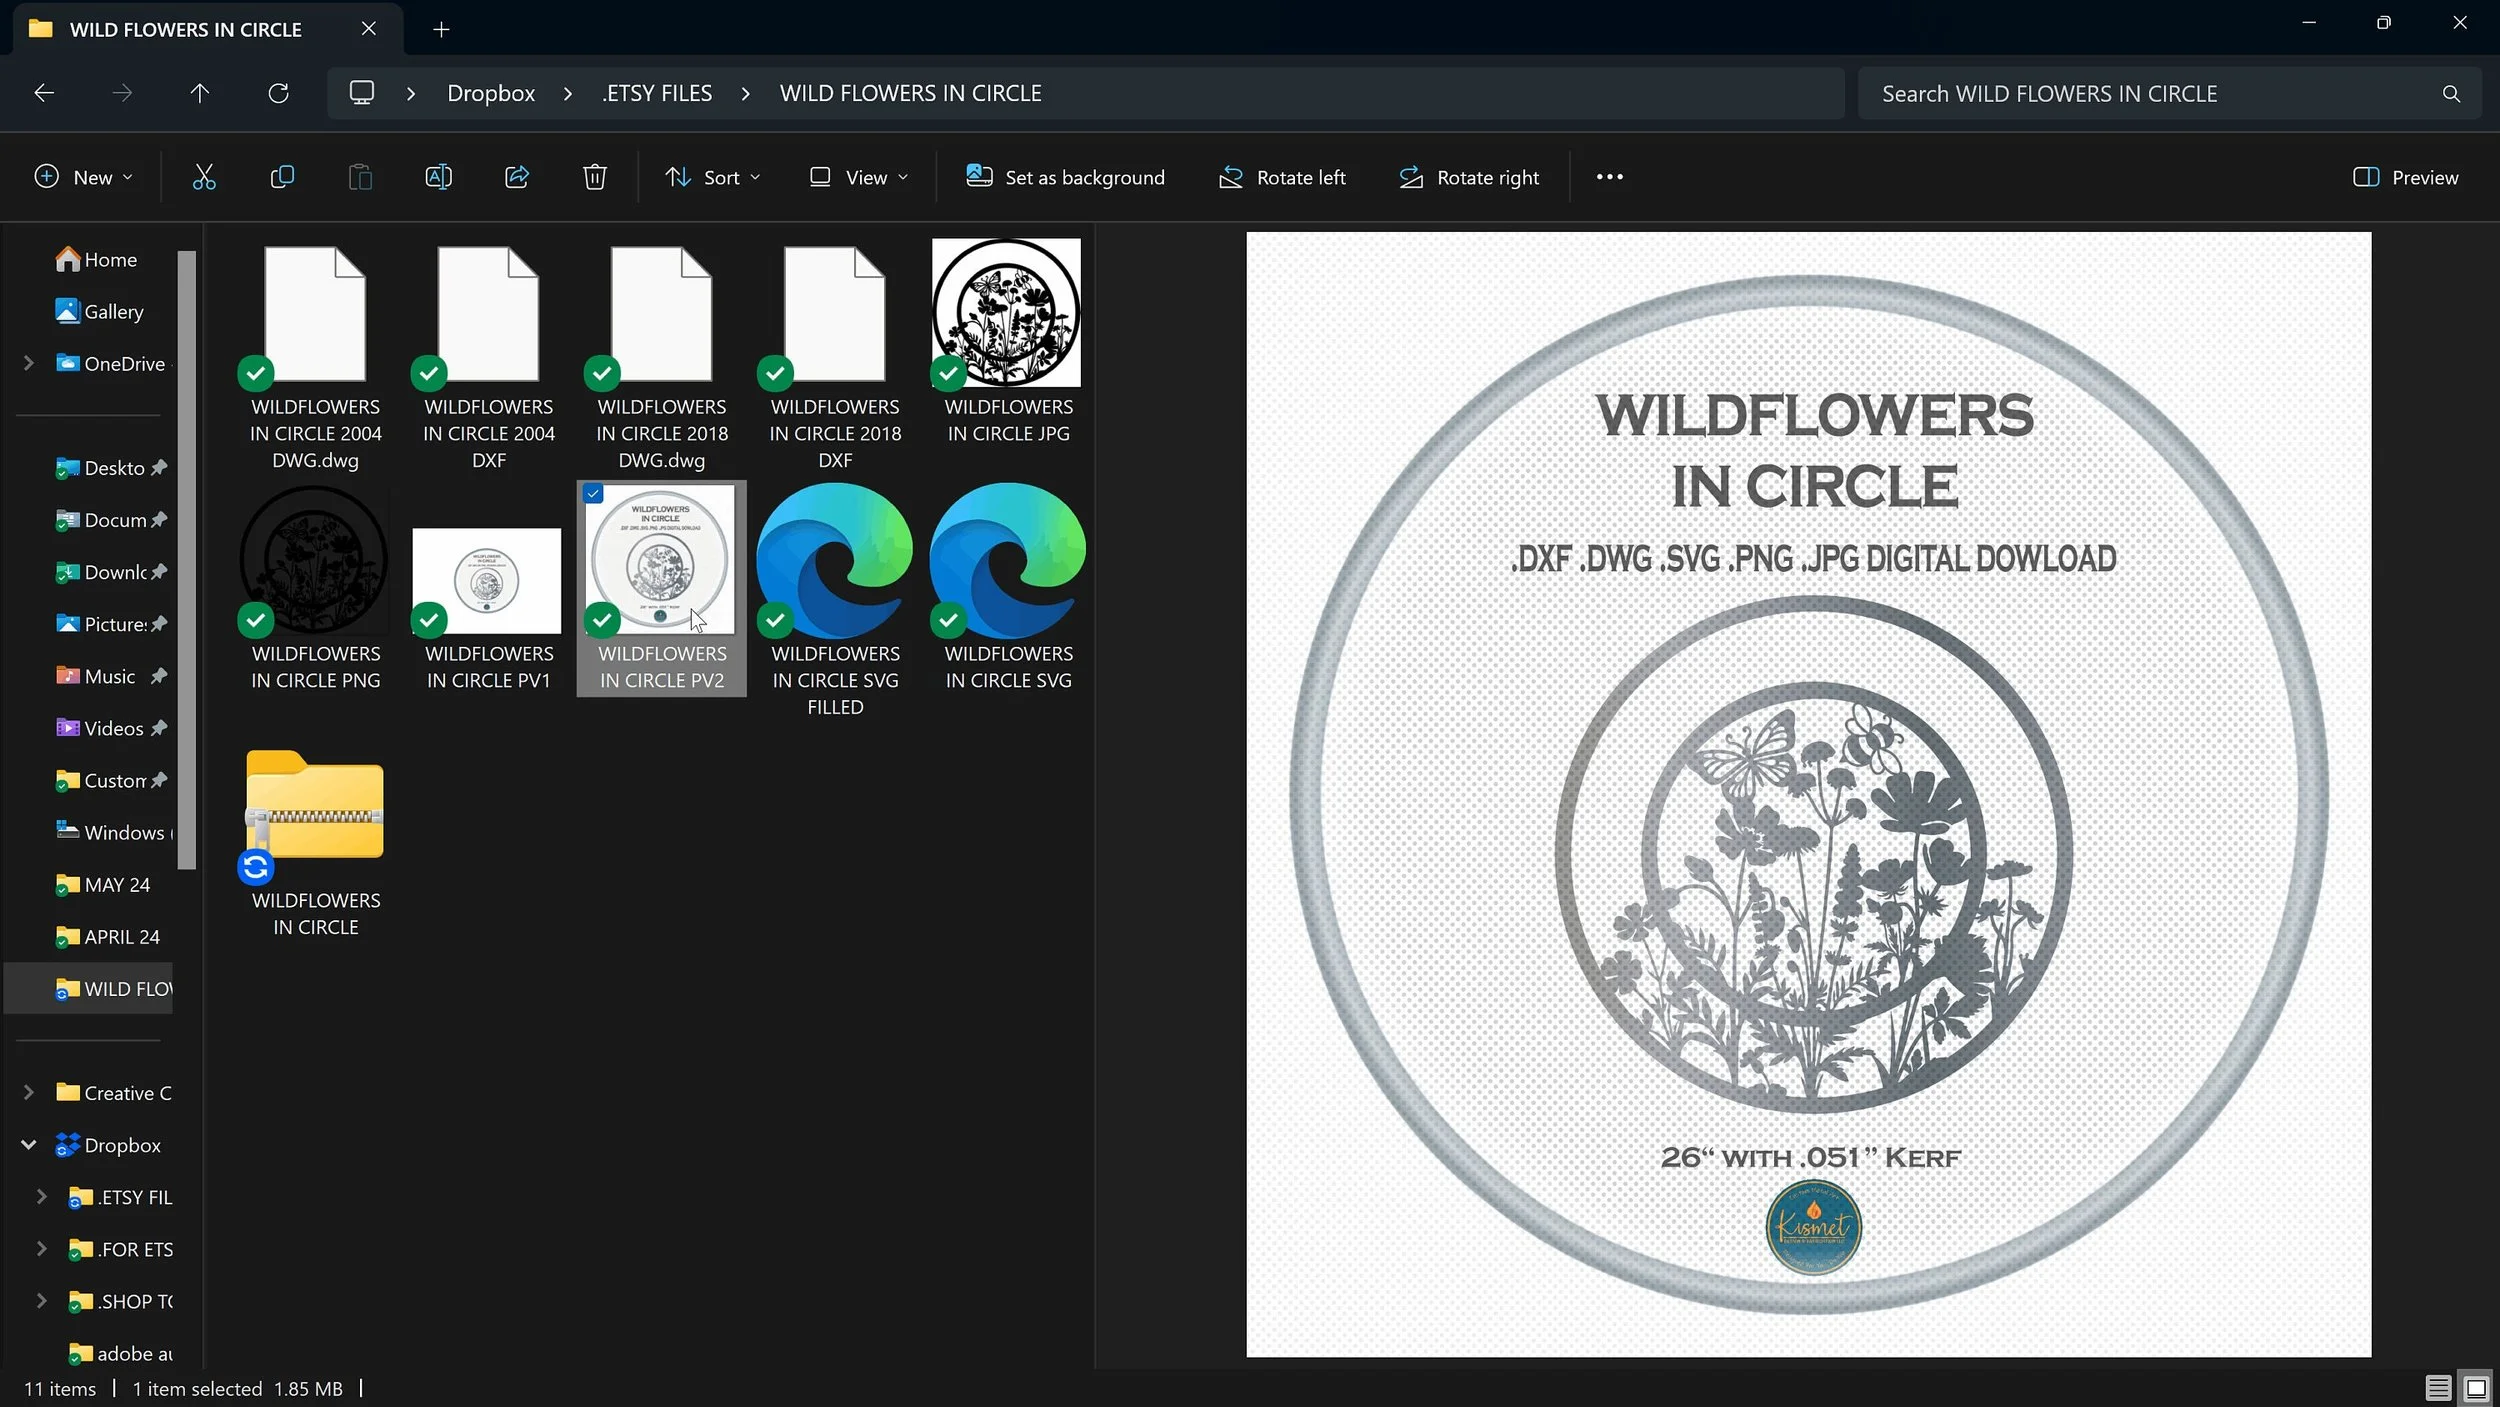Image resolution: width=2500 pixels, height=1407 pixels.
Task: Click the large preview image
Action: tap(1808, 794)
